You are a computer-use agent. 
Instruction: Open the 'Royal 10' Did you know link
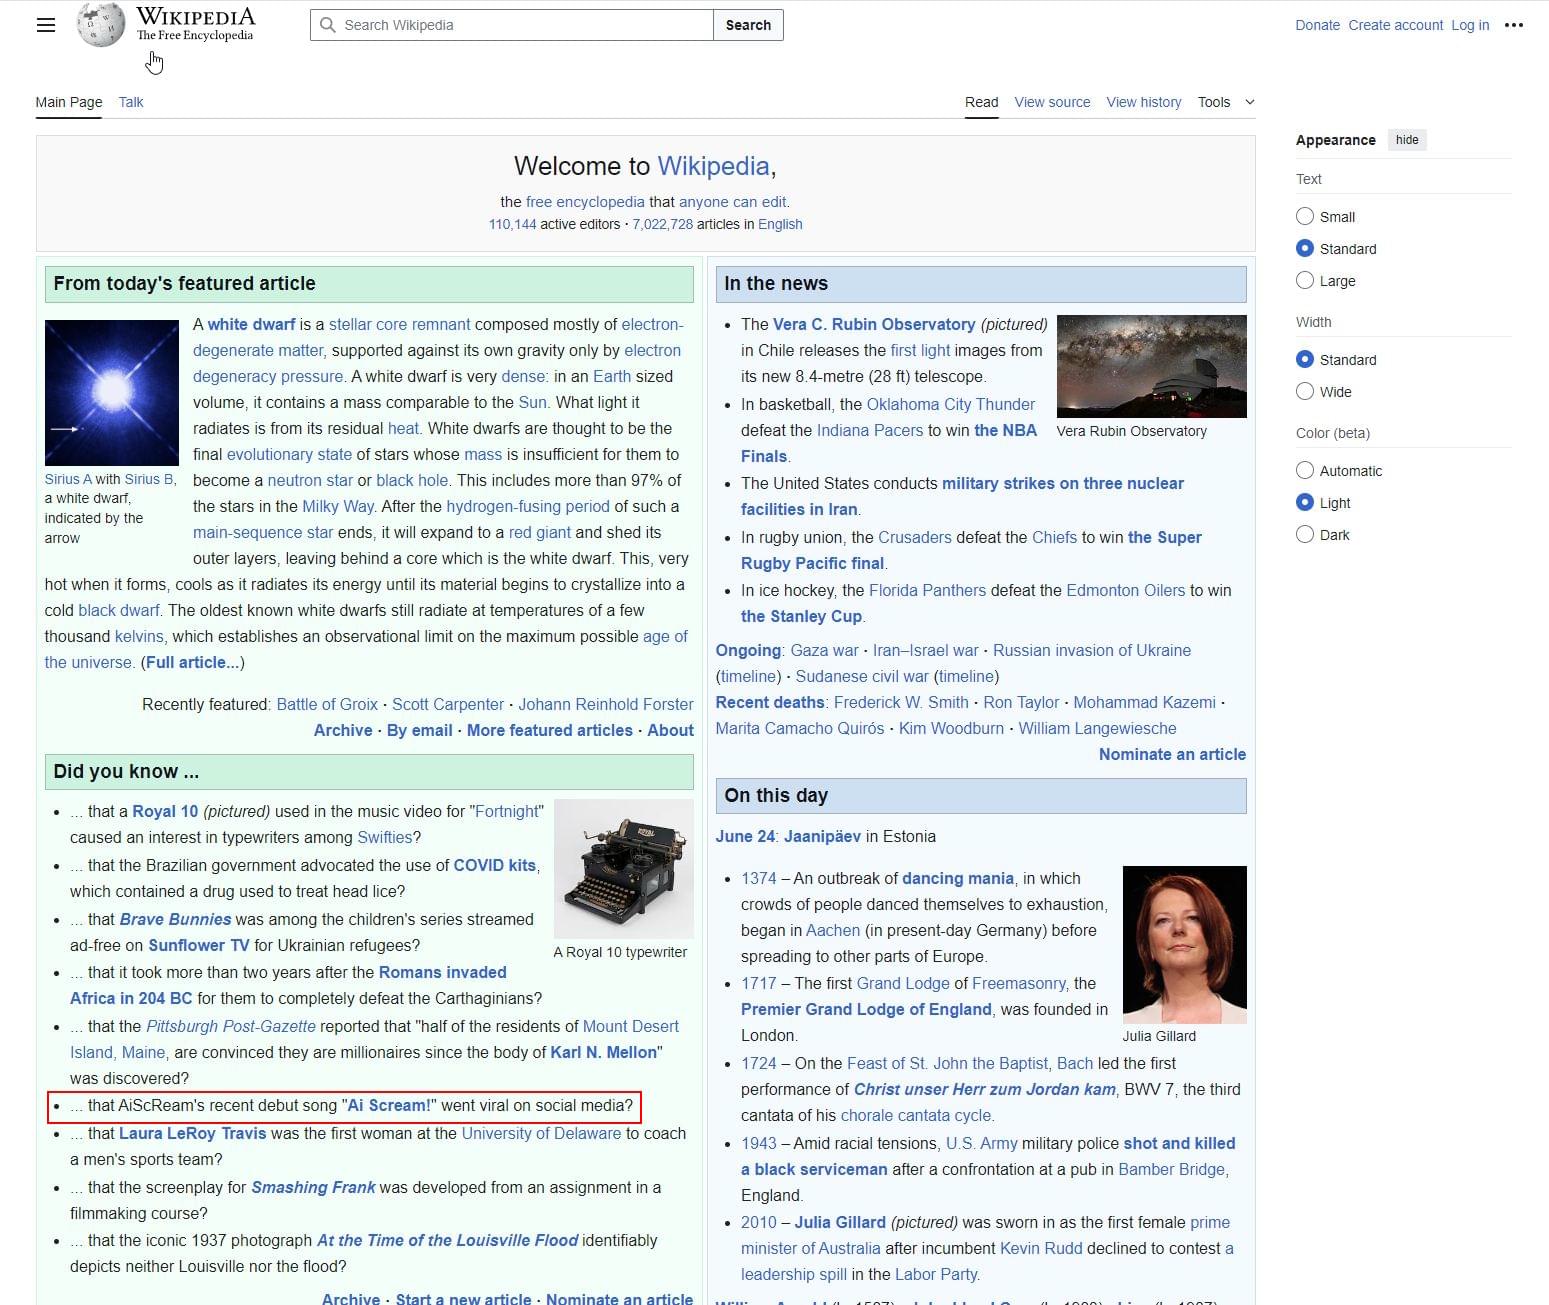point(165,811)
